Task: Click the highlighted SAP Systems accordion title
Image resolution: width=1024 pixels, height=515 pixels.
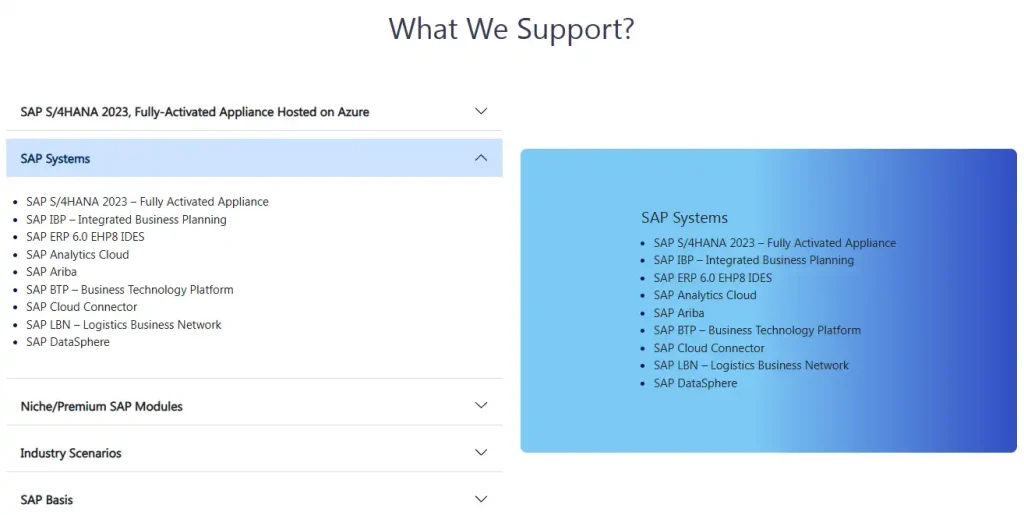Action: pos(56,159)
